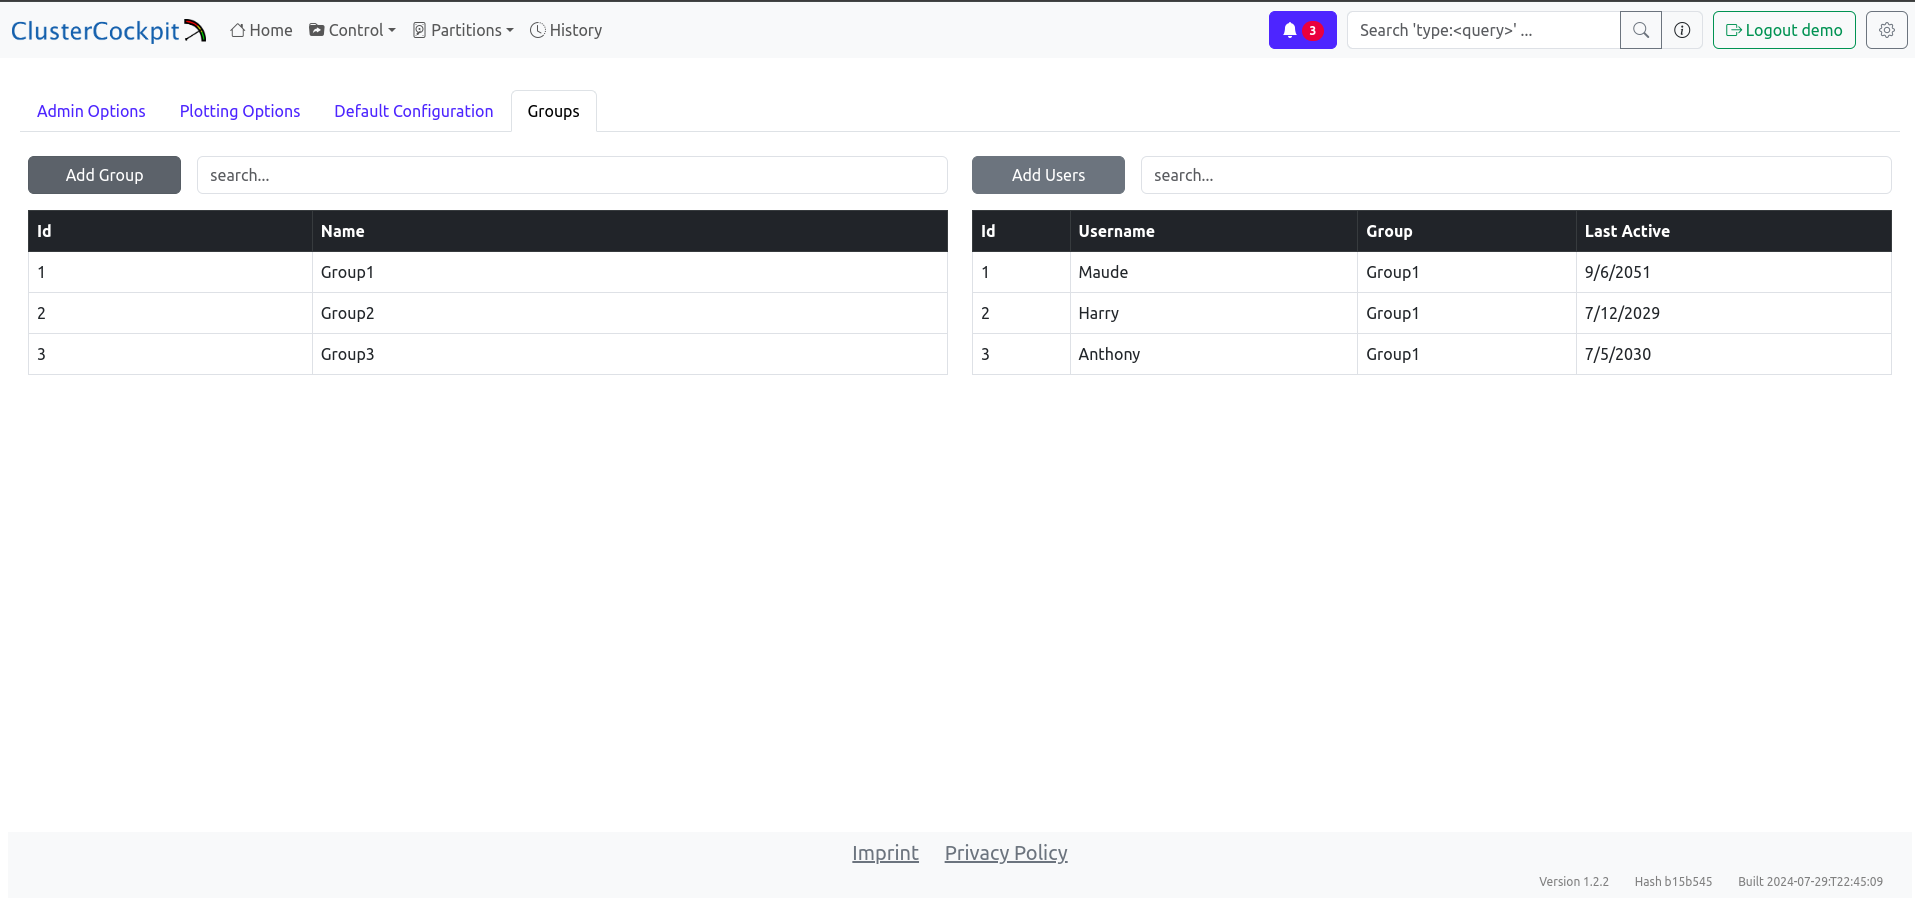Expand the Control dropdown menu
Viewport: 1915px width, 906px height.
point(352,30)
